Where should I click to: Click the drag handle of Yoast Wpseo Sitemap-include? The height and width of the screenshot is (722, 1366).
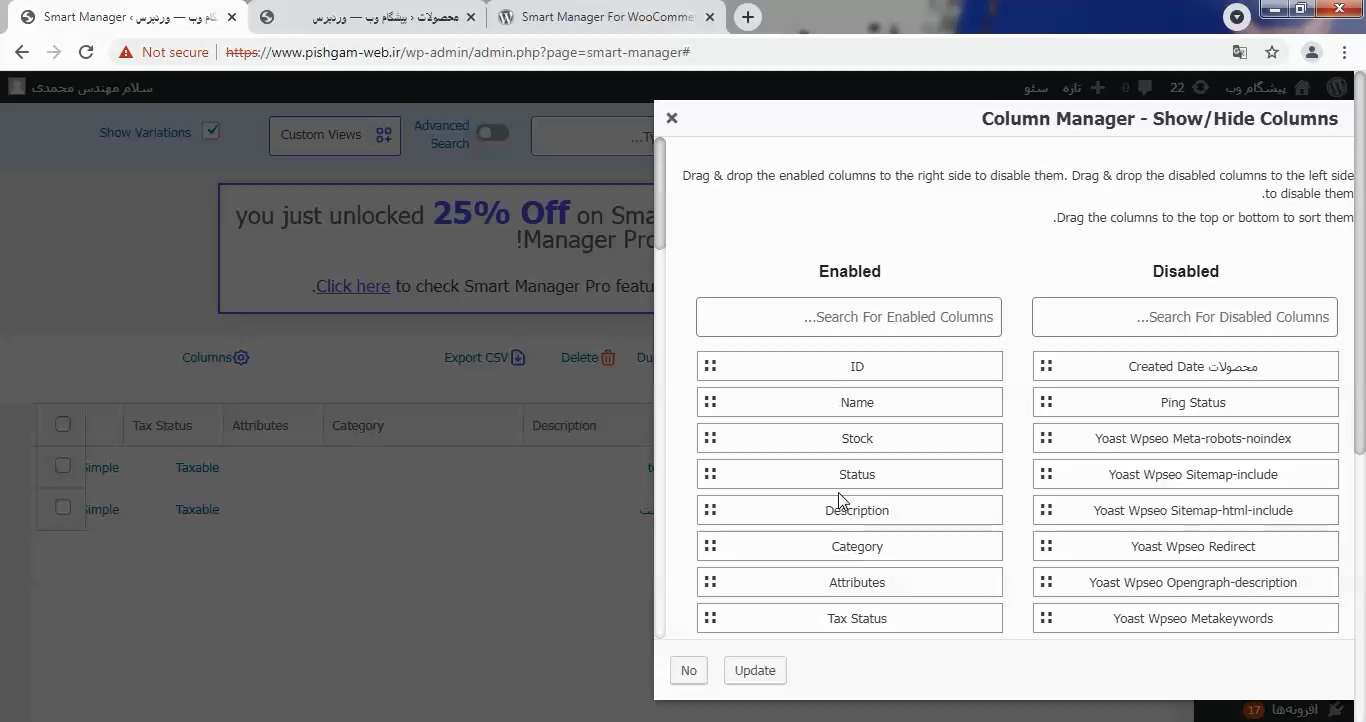1046,474
